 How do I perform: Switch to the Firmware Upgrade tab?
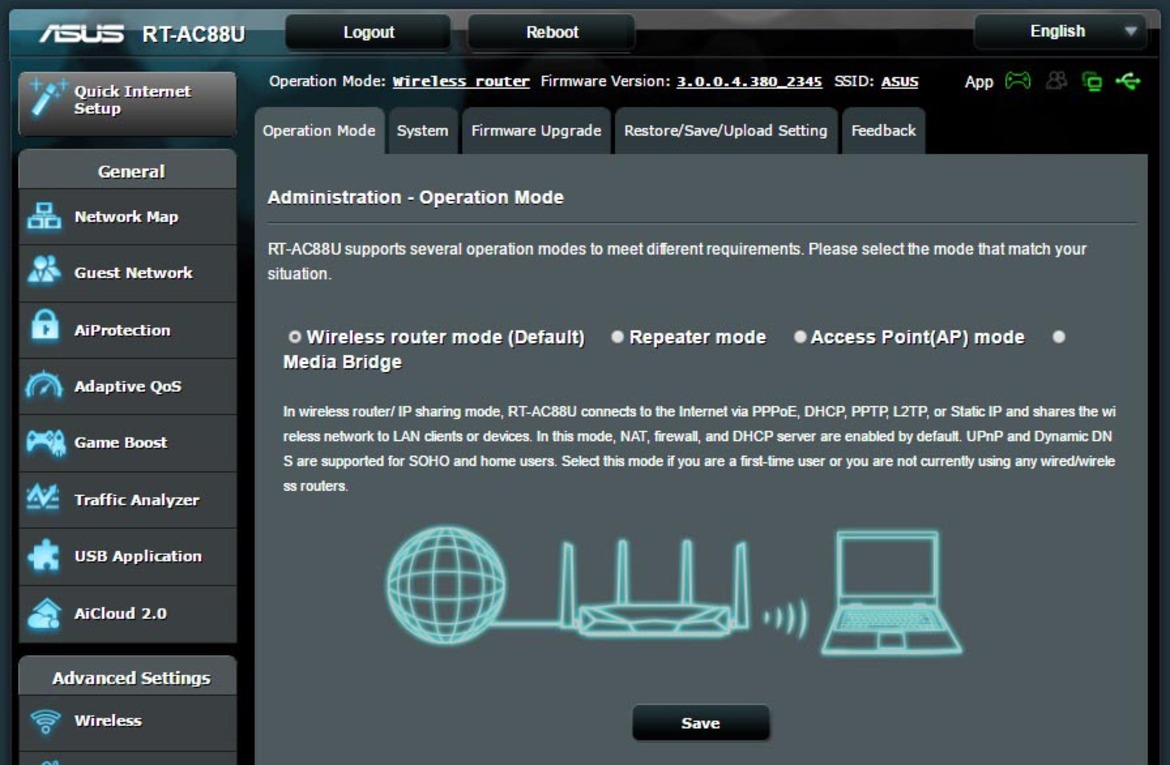pos(536,131)
